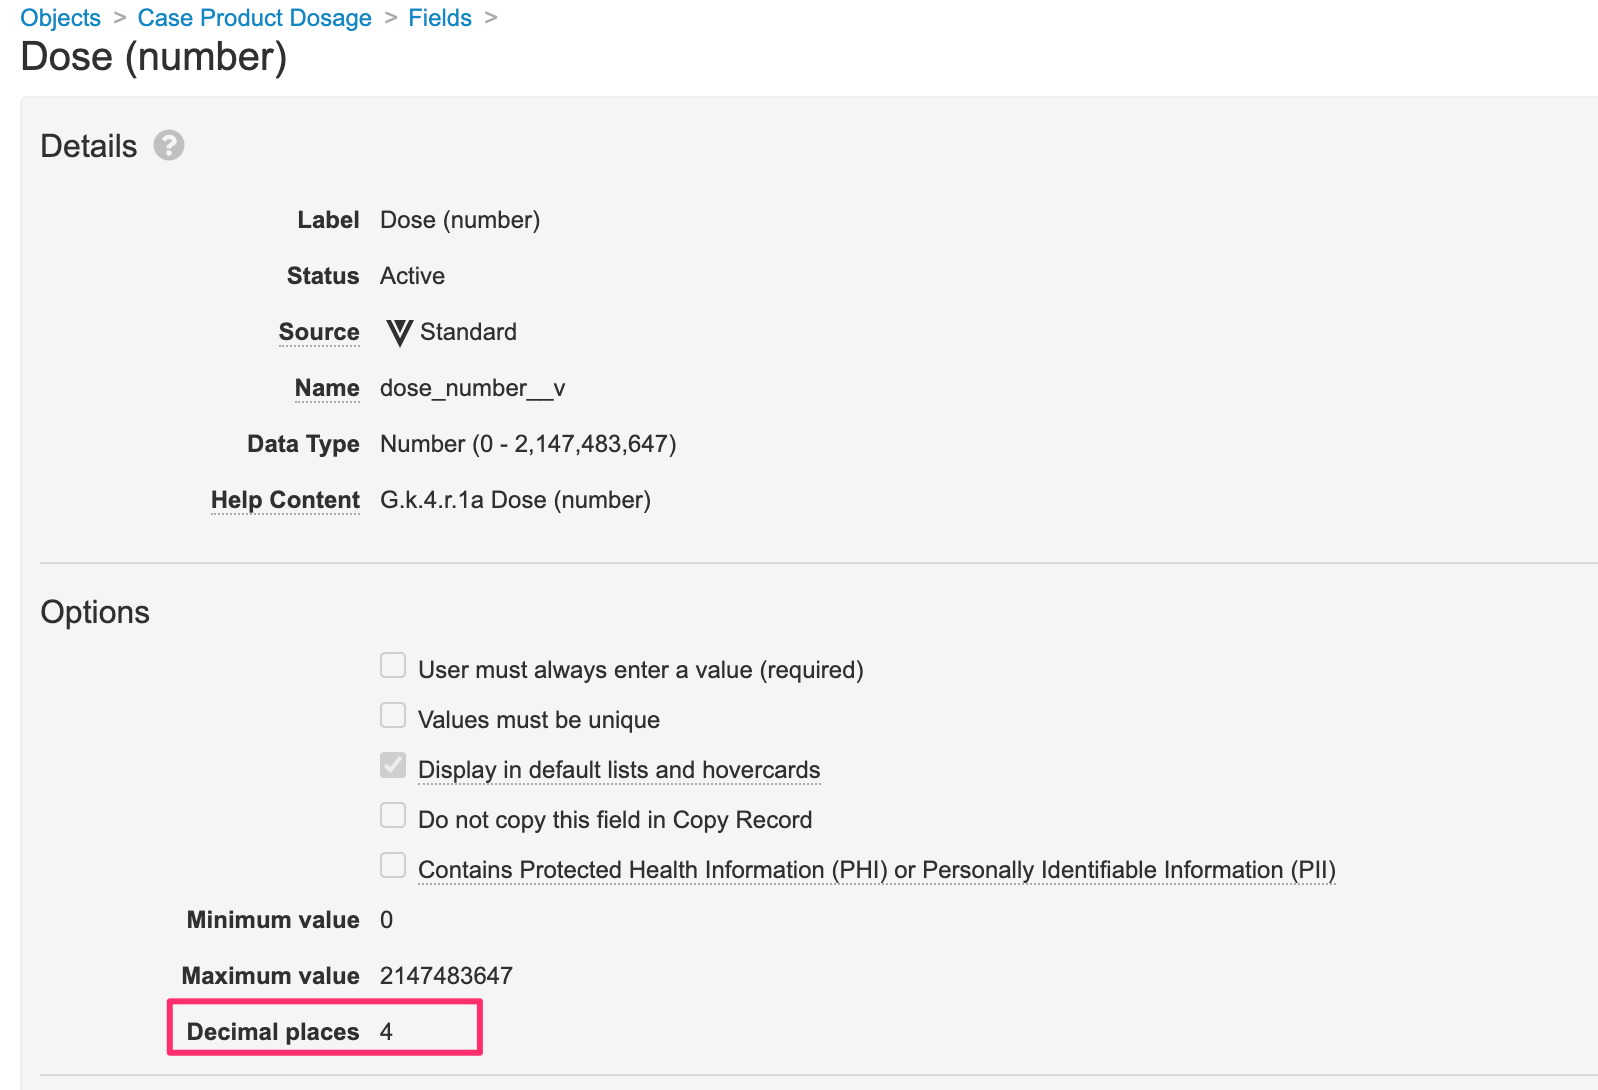Click the Help Content label
Viewport: 1598px width, 1090px height.
[285, 500]
